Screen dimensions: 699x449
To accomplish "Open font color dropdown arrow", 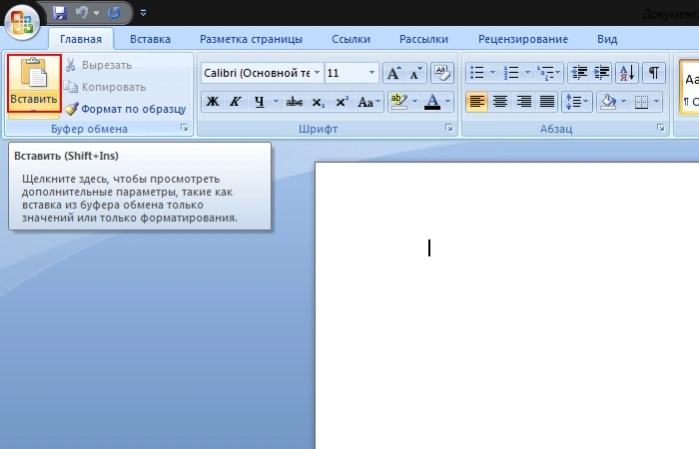I will 448,102.
